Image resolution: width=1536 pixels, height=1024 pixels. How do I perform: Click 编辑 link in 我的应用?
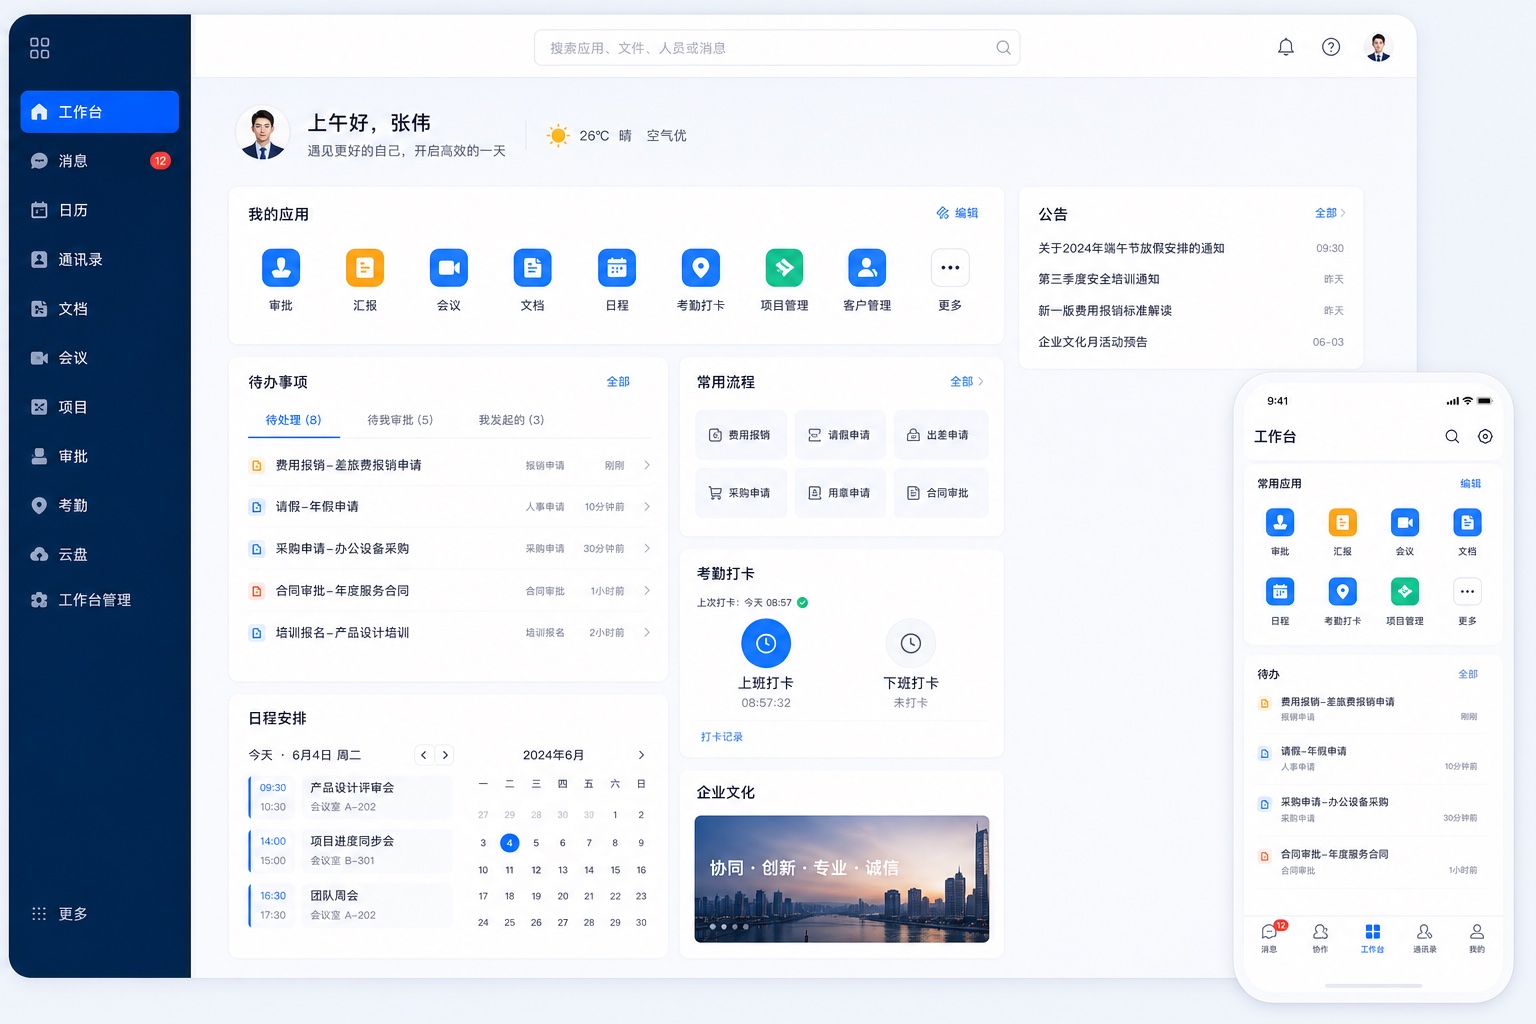pos(957,213)
